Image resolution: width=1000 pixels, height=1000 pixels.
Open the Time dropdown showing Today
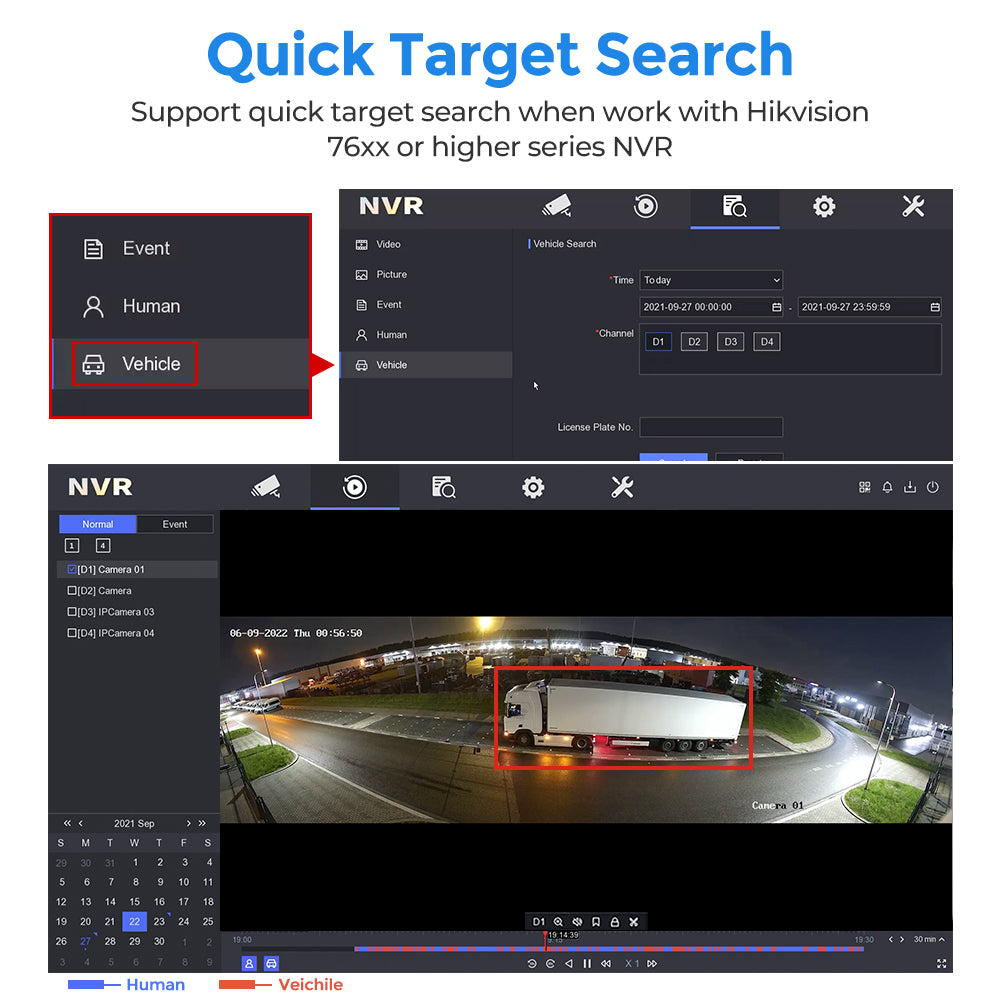coord(711,280)
